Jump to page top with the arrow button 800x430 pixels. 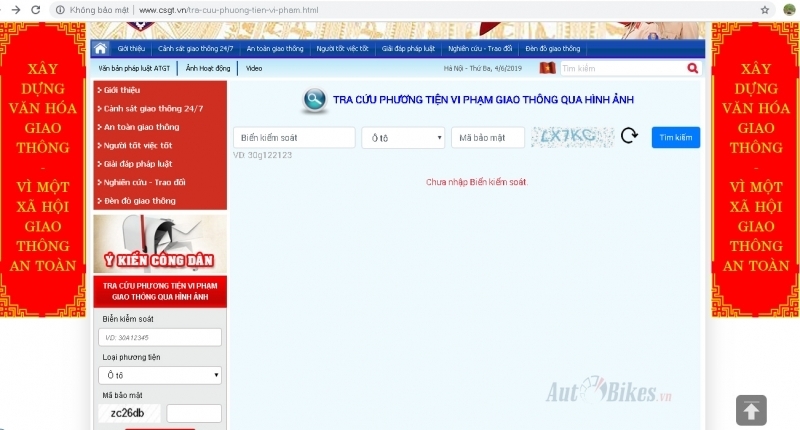tap(751, 410)
